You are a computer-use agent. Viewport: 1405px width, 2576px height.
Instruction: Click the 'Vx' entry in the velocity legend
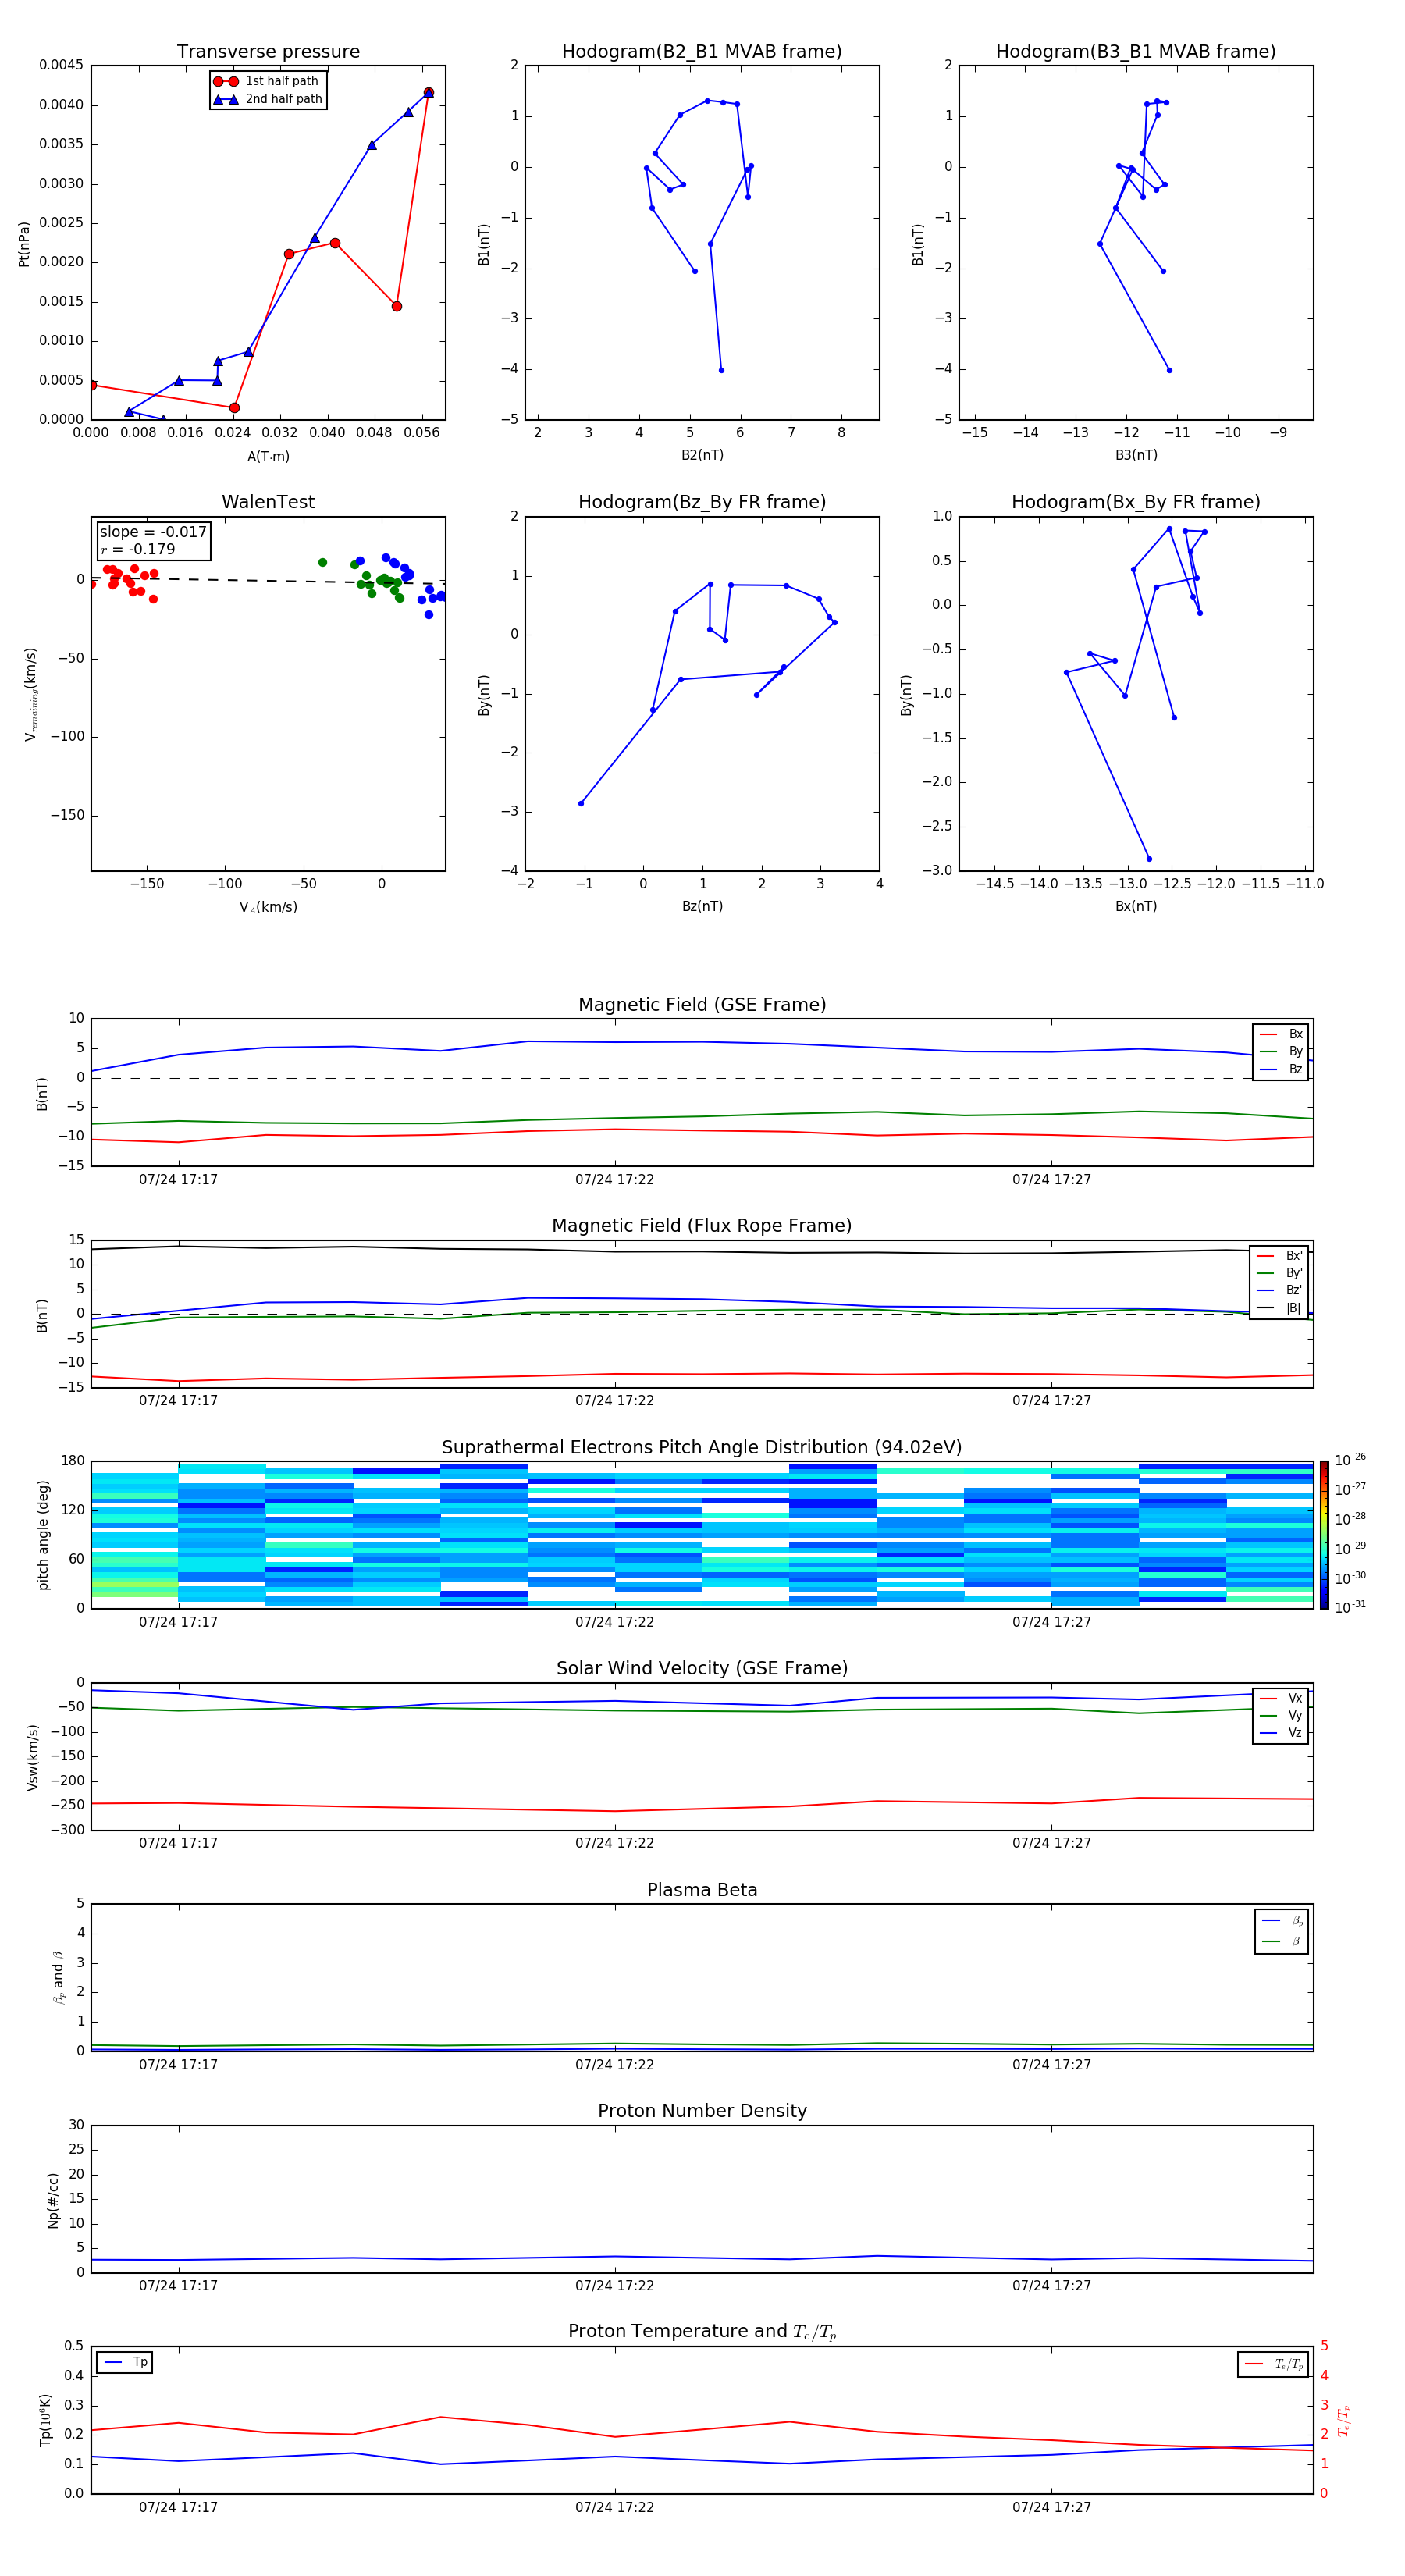pyautogui.click(x=1281, y=1698)
